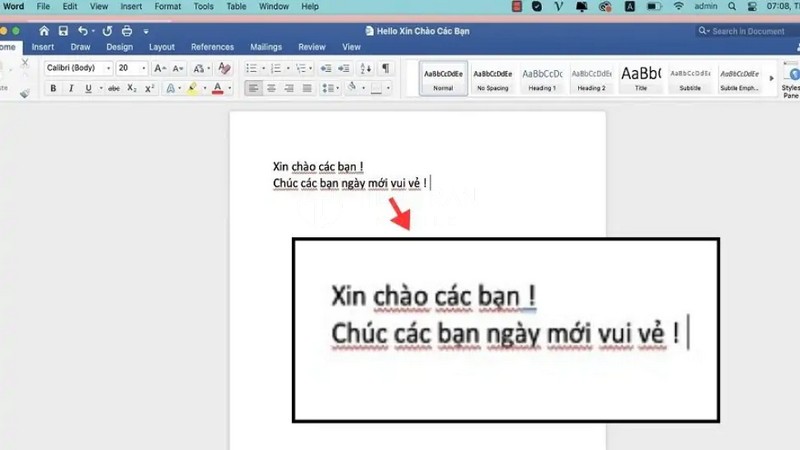
Task: Click the bulleted list icon
Action: [251, 68]
